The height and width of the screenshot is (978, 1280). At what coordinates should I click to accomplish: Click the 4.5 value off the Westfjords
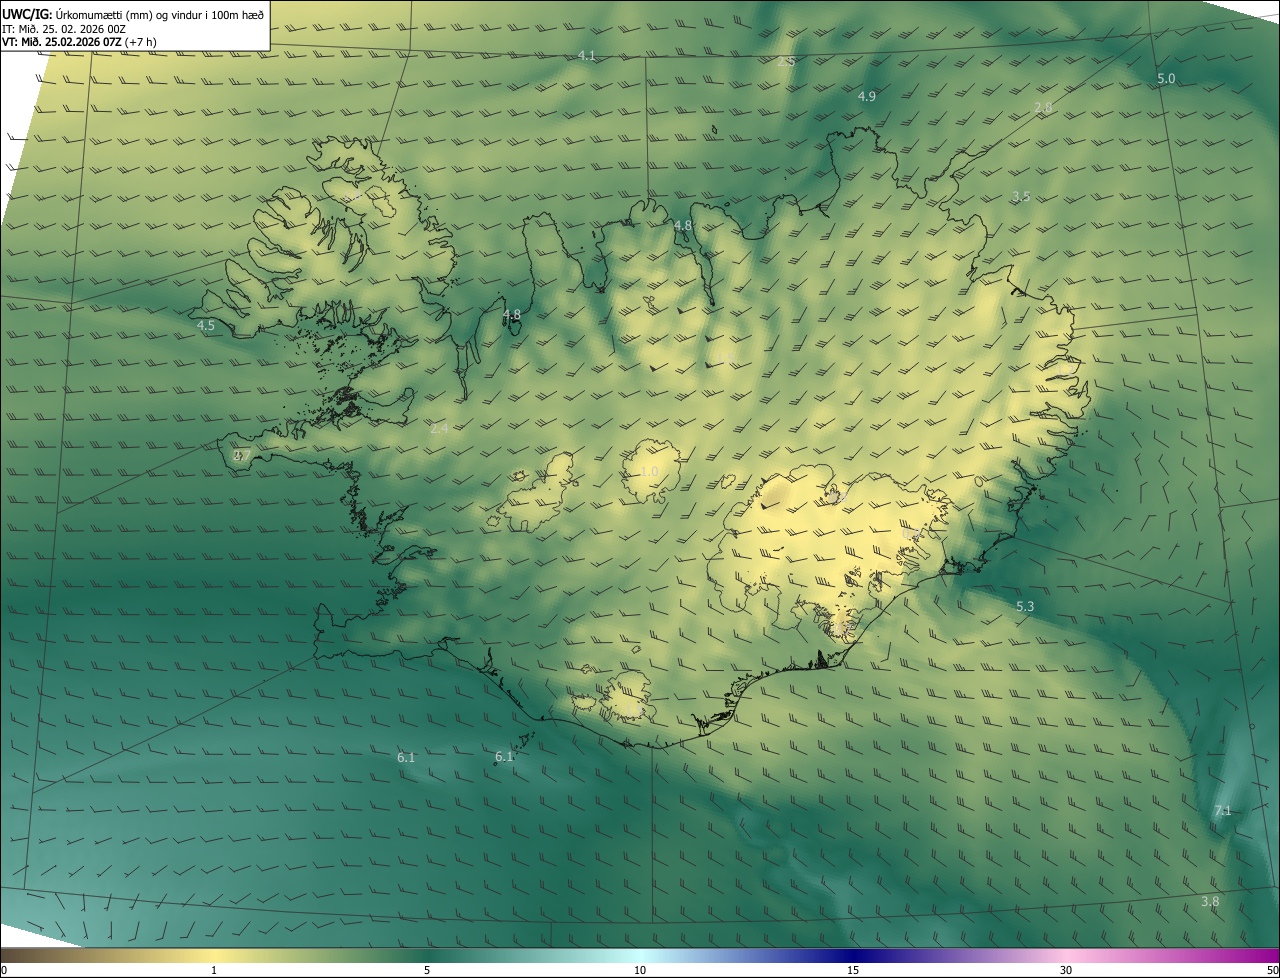pos(206,326)
